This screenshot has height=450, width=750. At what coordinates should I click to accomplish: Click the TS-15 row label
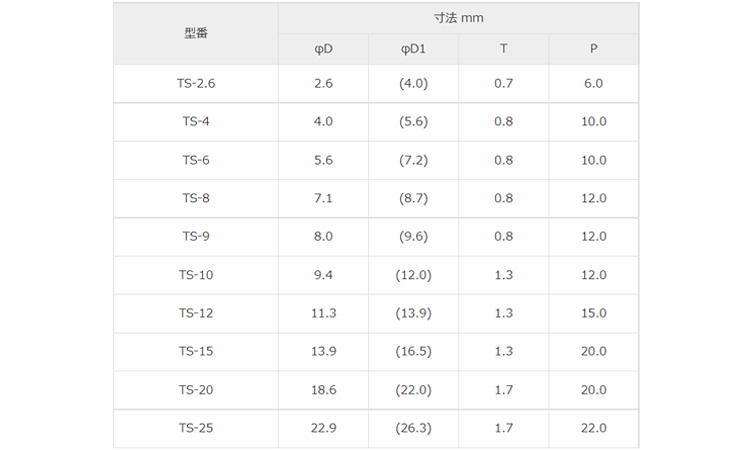point(196,351)
